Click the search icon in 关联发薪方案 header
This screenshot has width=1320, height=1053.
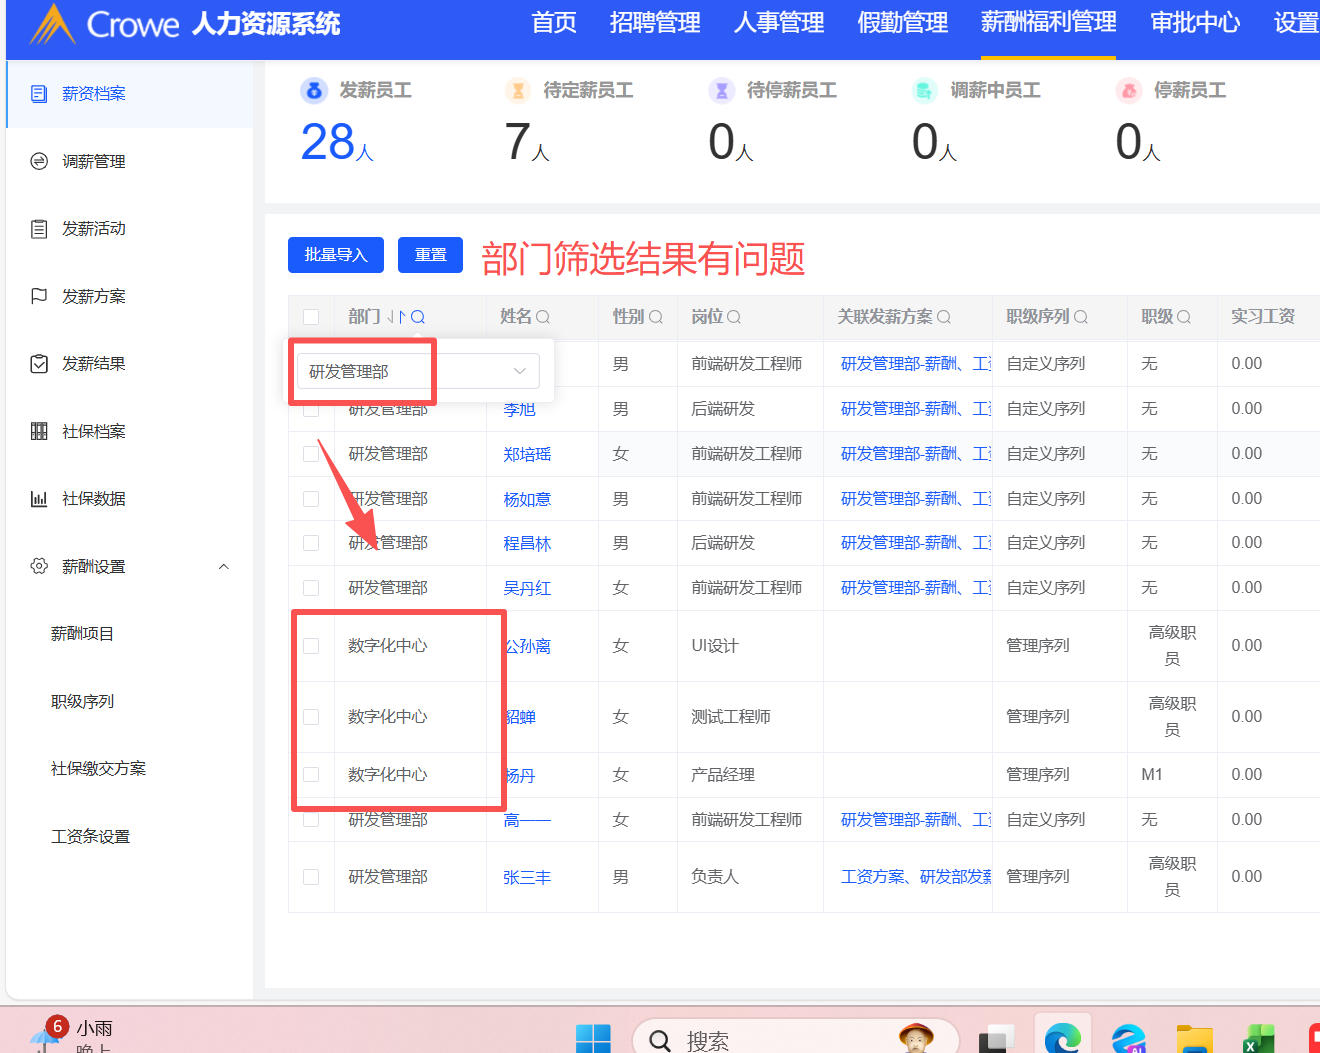point(944,317)
